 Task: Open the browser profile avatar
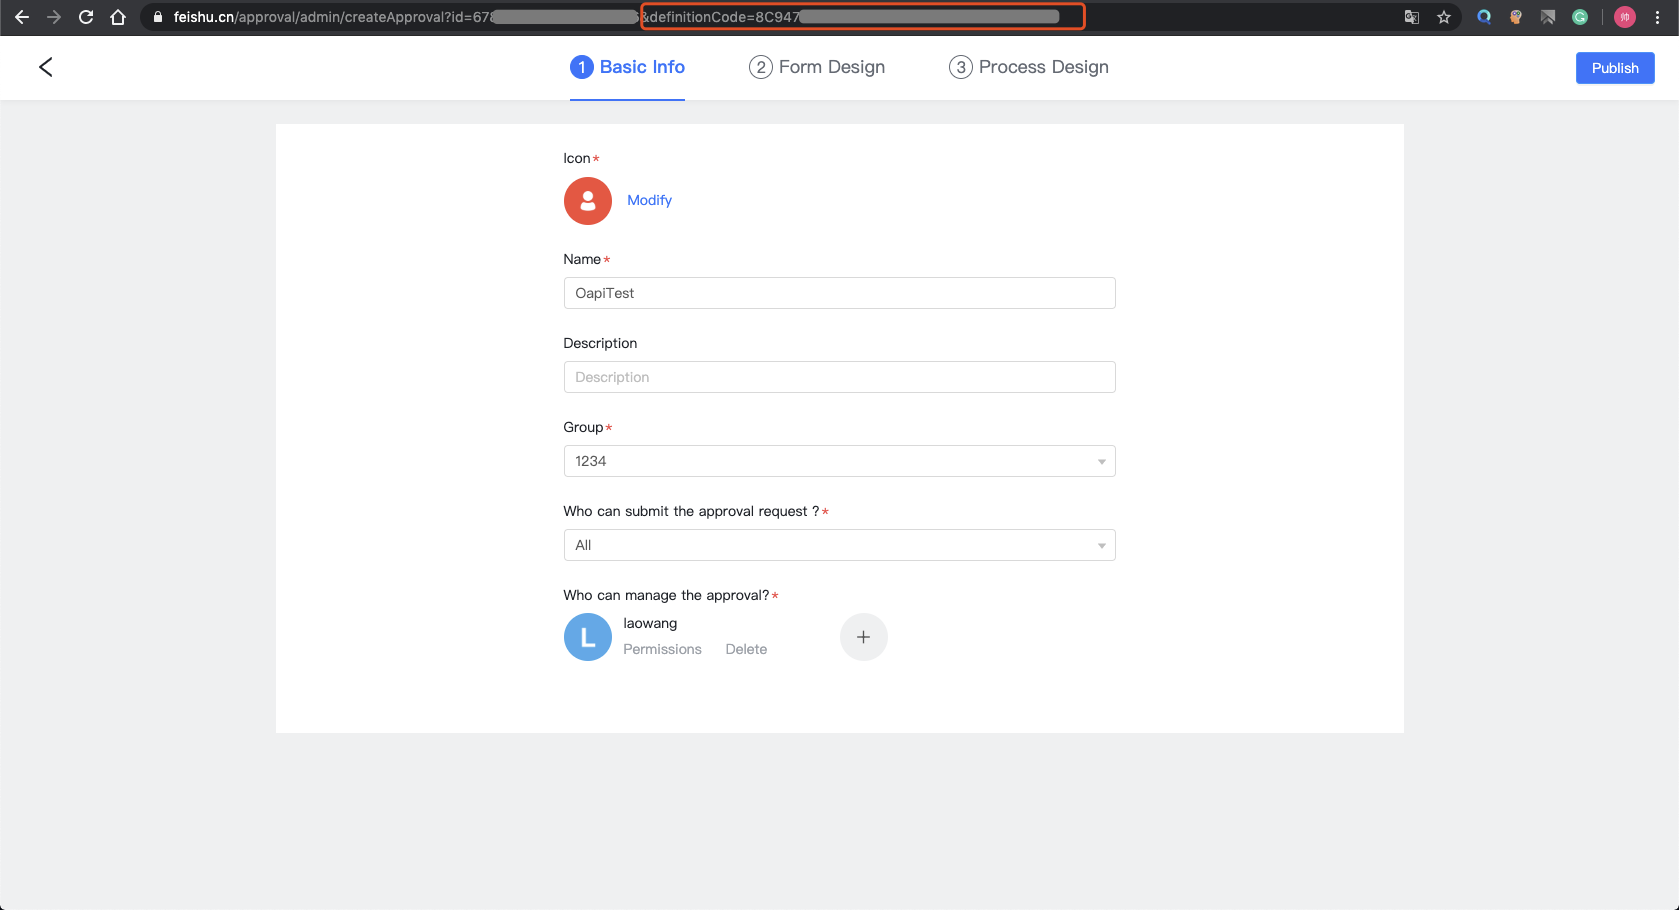(x=1624, y=17)
